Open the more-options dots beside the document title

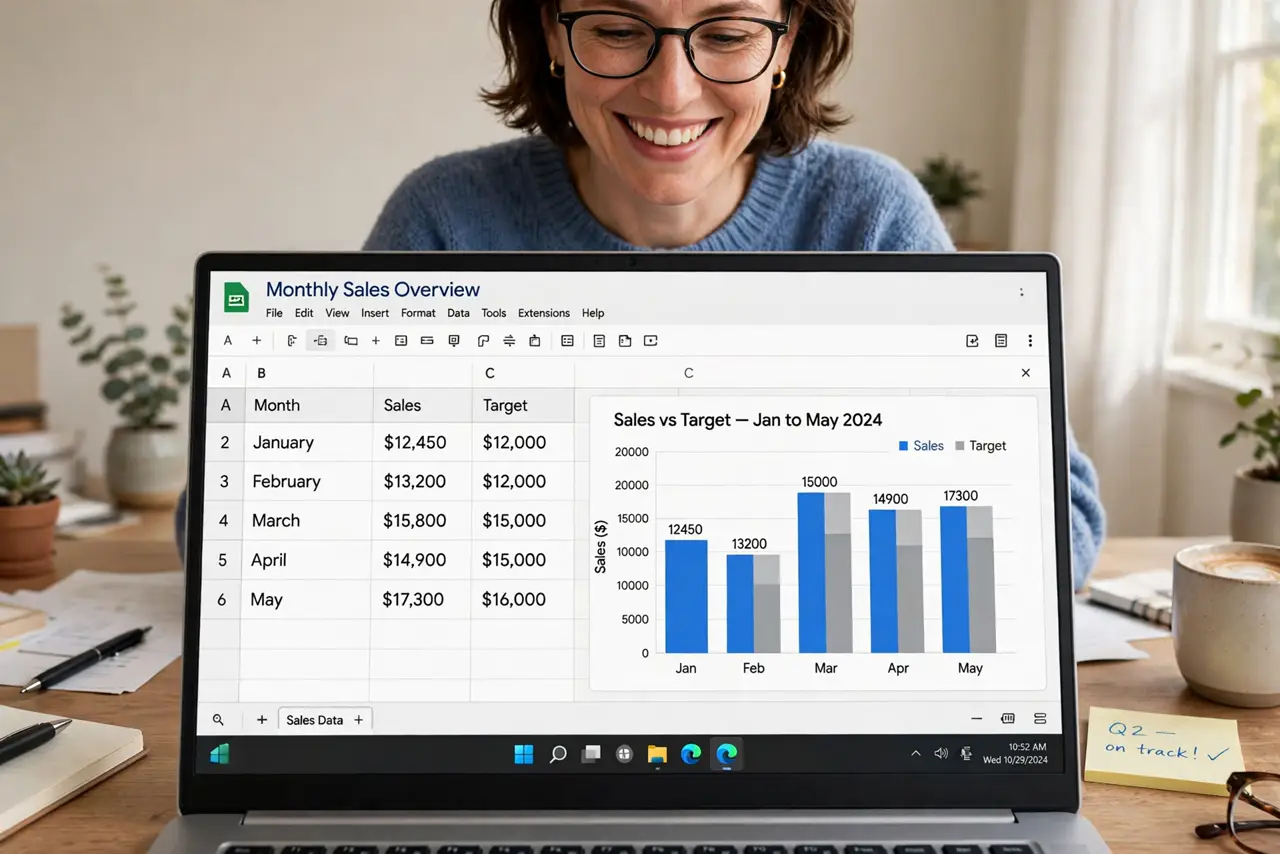1021,292
